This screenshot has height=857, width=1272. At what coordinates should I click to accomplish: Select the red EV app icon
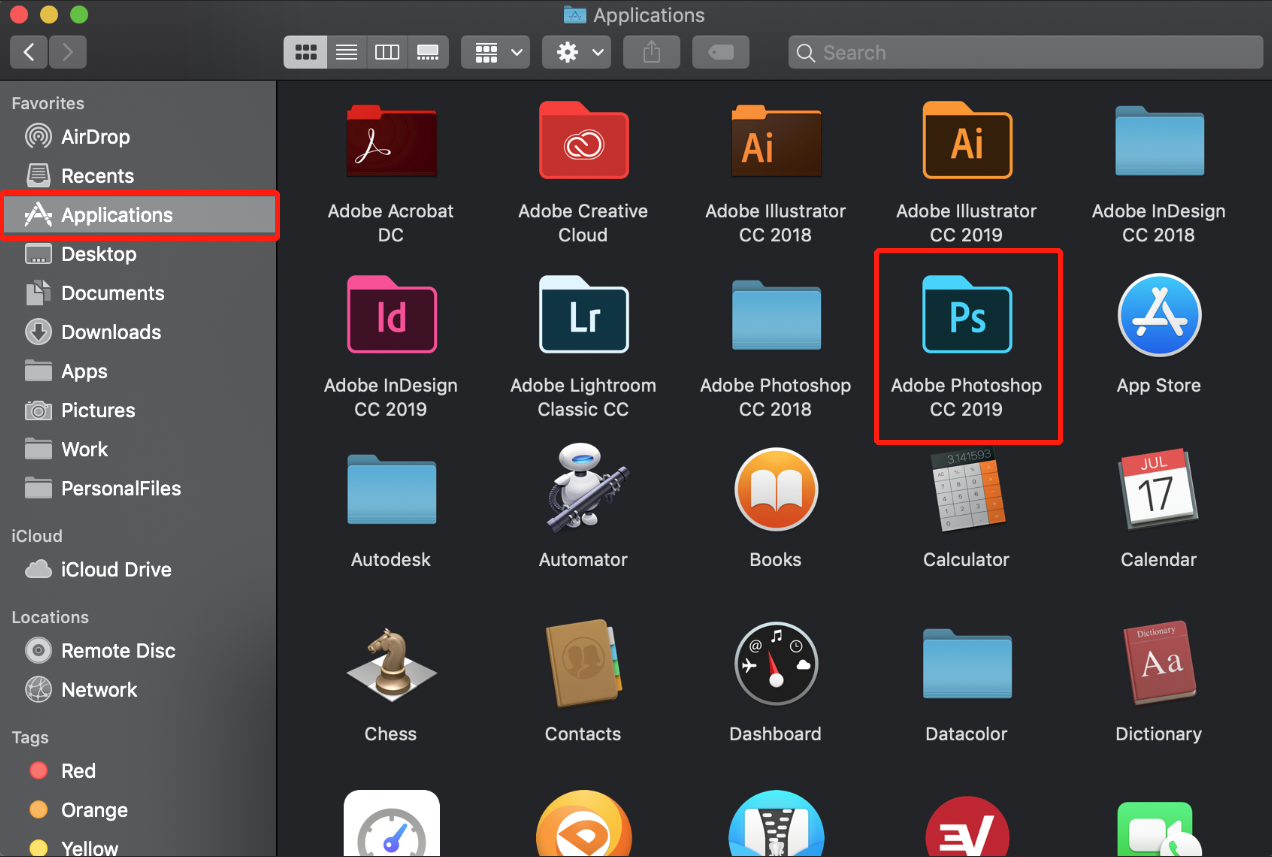[x=967, y=827]
